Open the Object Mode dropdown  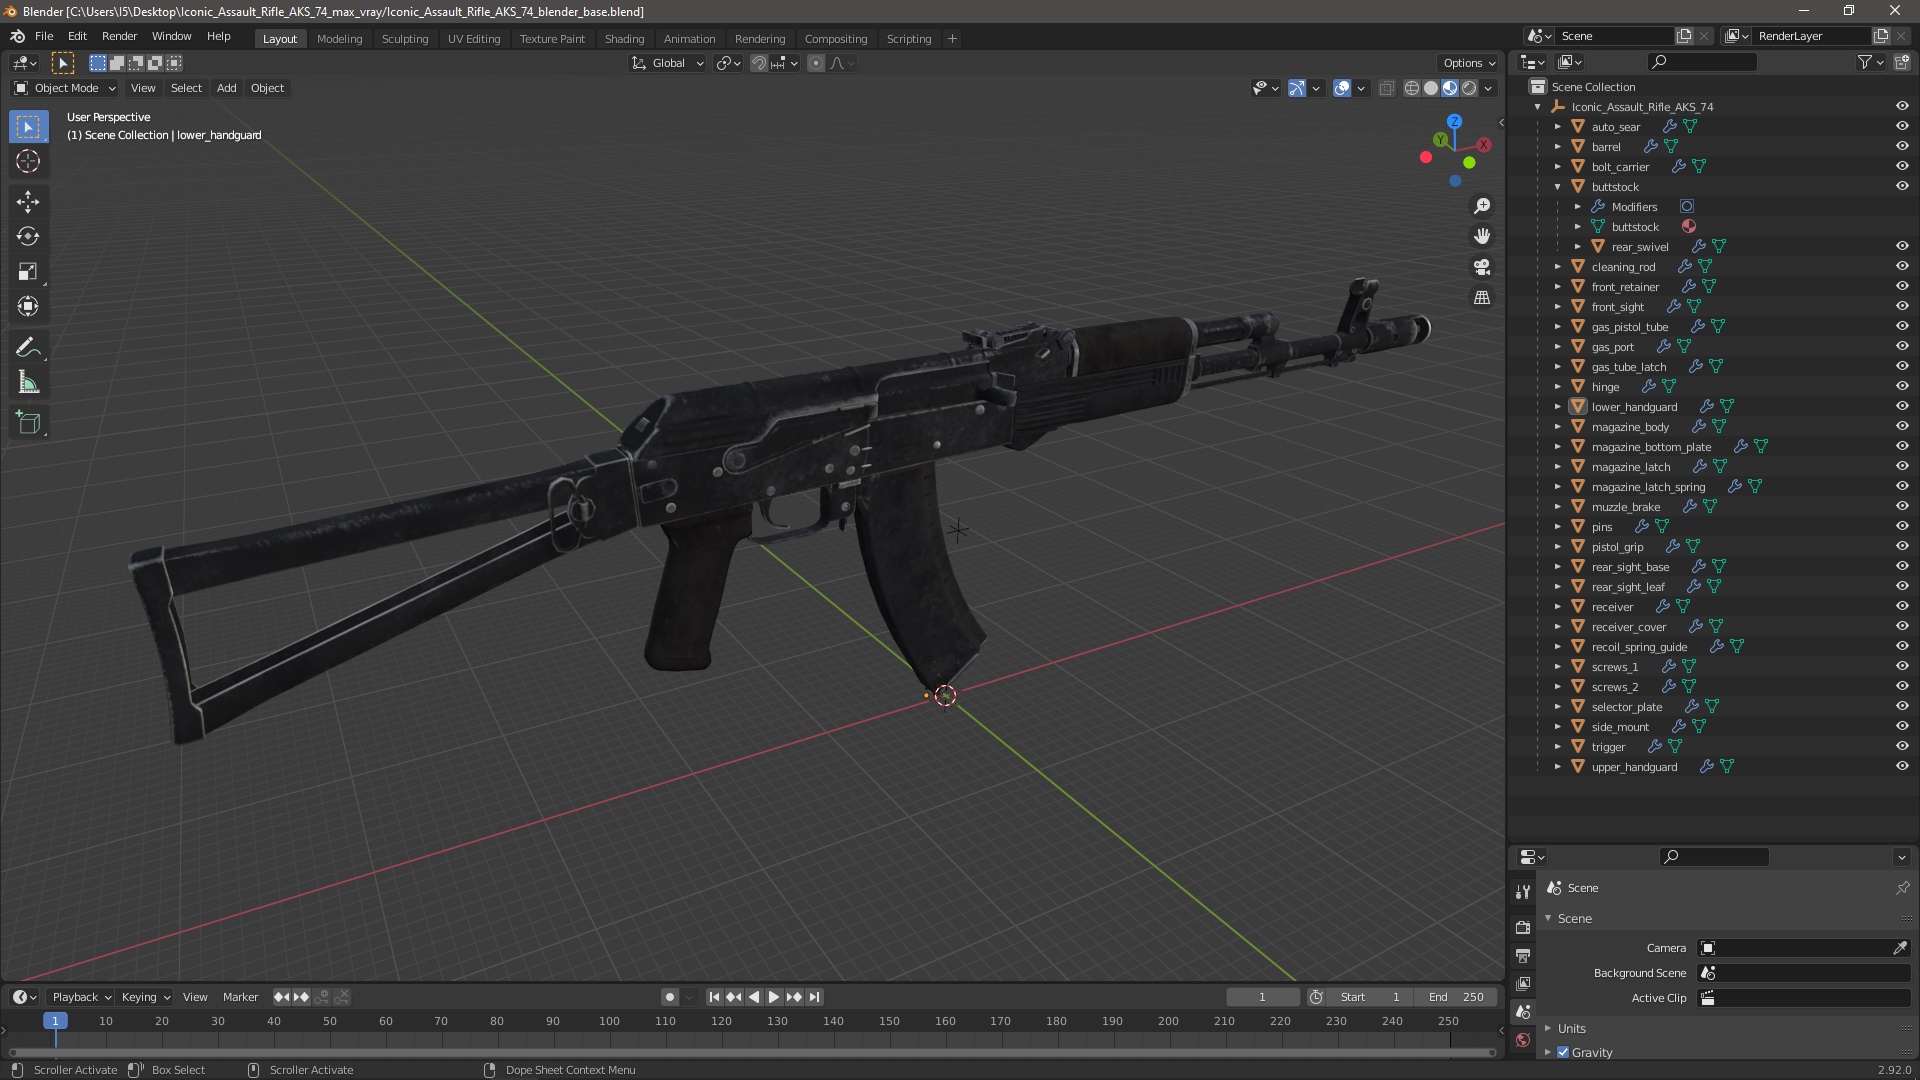(x=64, y=88)
